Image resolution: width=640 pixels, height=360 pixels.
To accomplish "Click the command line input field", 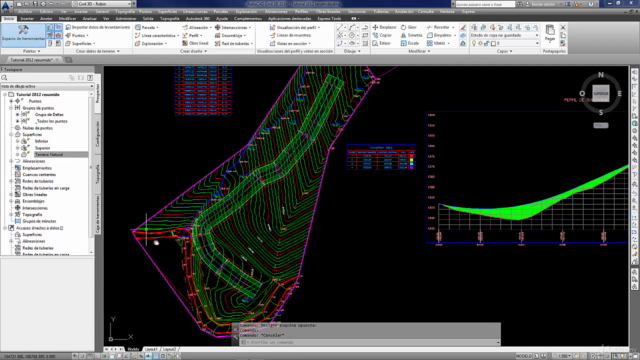I will coord(371,342).
